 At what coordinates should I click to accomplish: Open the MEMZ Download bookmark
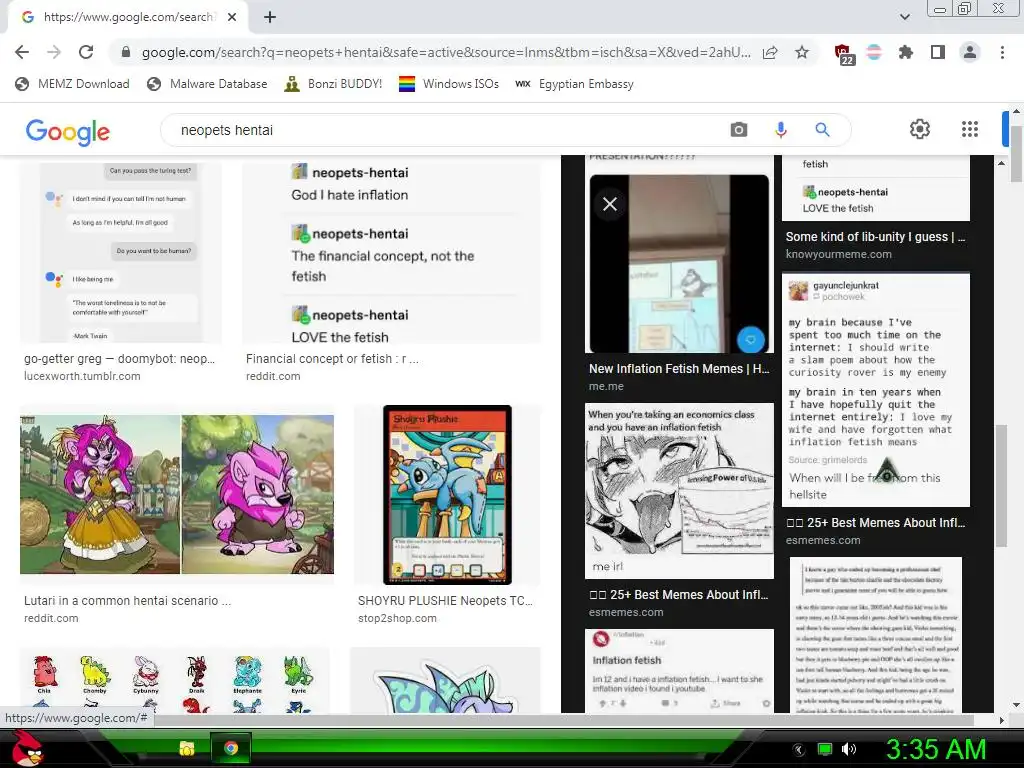[72, 84]
